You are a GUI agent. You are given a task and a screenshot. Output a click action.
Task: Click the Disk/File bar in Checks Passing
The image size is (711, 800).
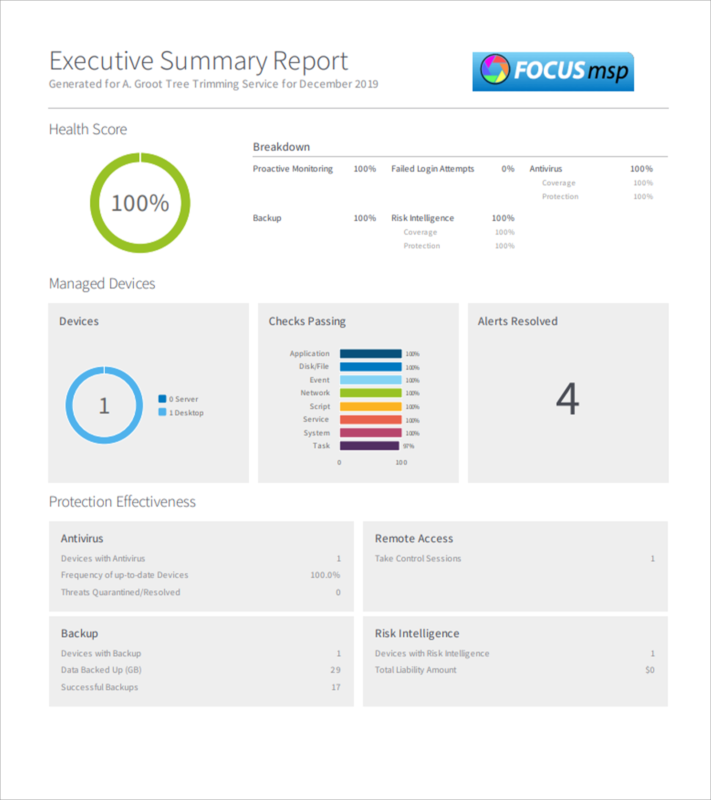[x=370, y=367]
